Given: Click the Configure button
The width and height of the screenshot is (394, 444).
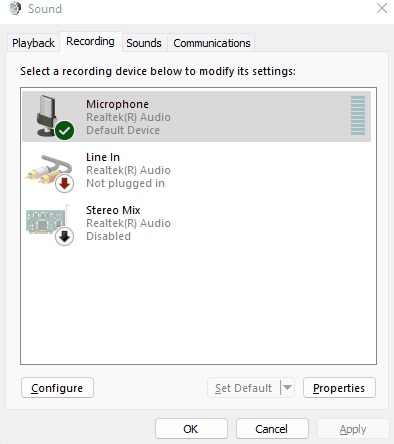Looking at the screenshot, I should (x=57, y=388).
